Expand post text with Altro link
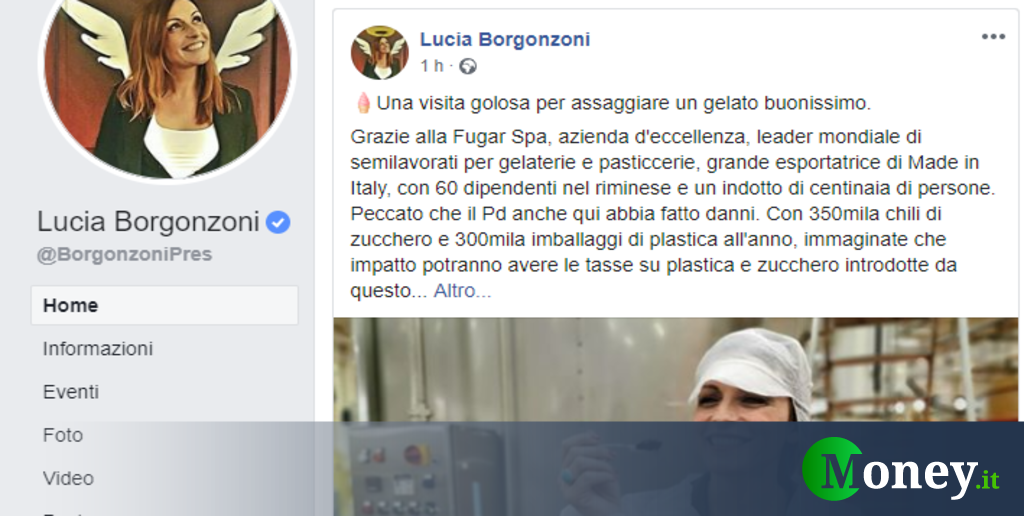1024x516 pixels. 462,291
